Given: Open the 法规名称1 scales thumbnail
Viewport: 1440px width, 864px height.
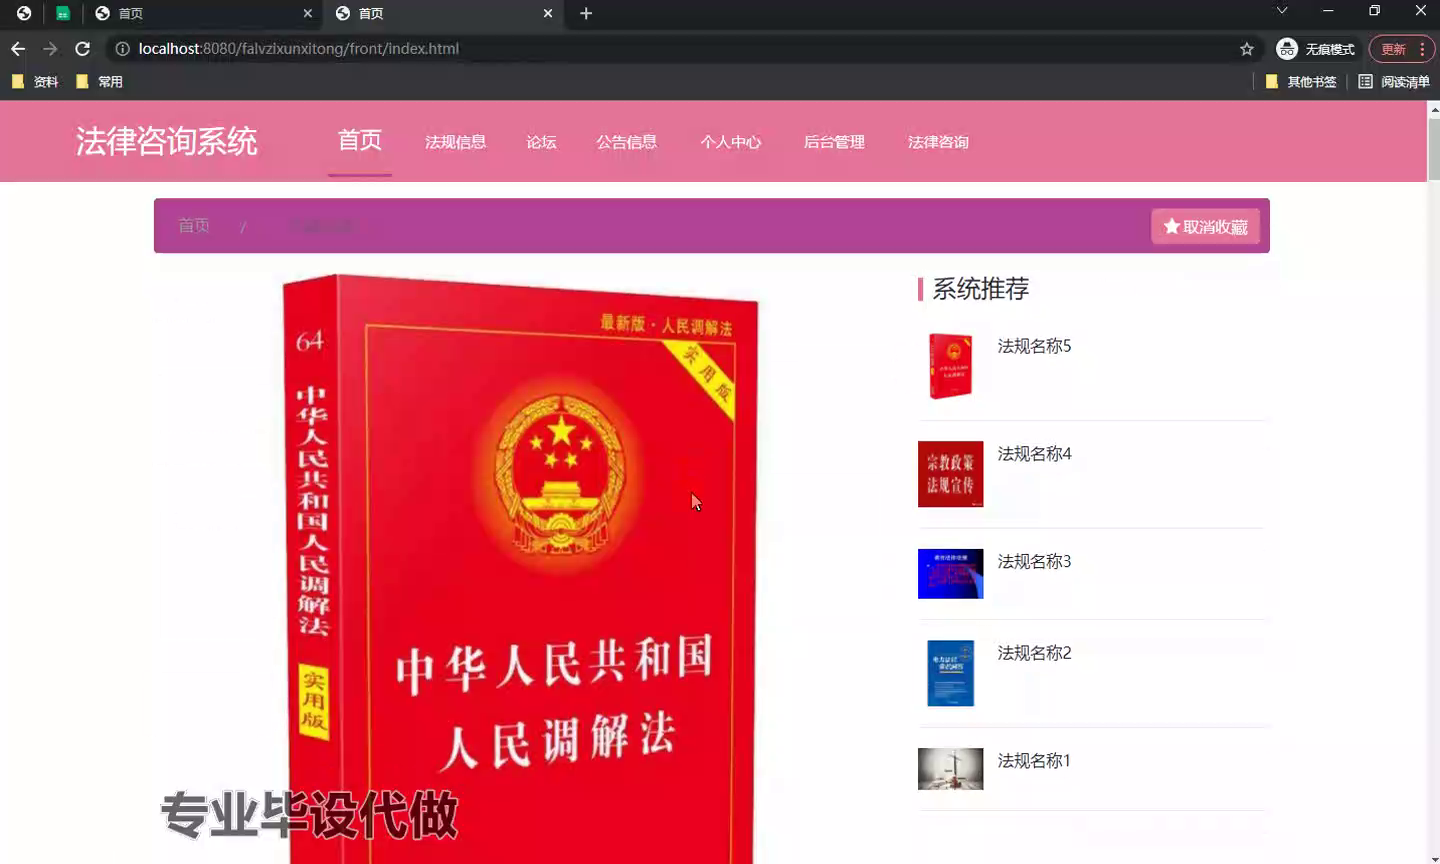Looking at the screenshot, I should (951, 769).
